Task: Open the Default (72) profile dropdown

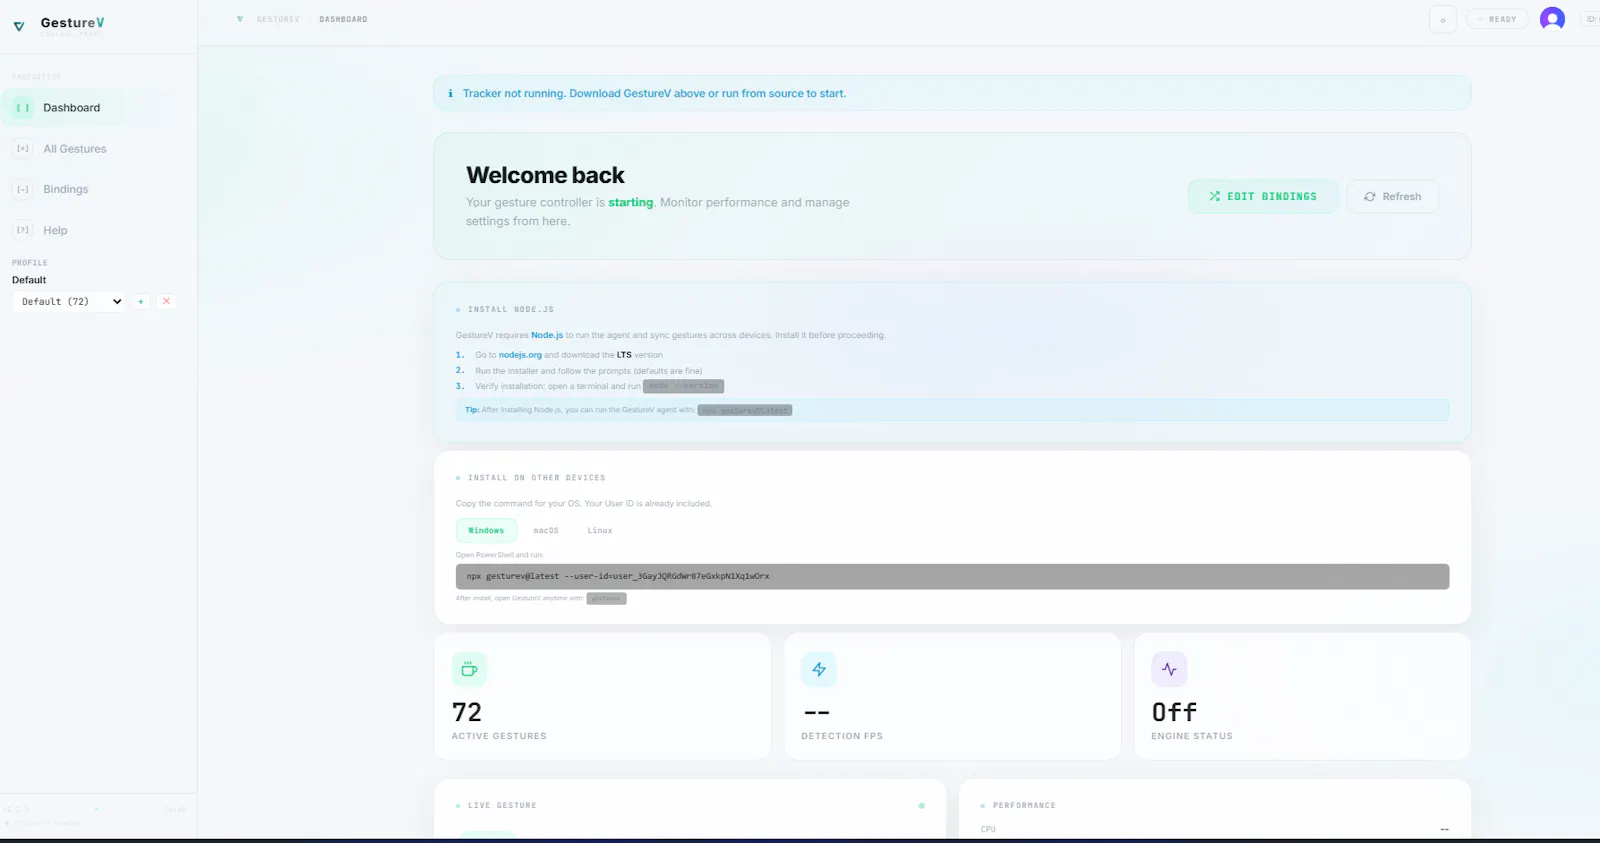Action: (x=68, y=301)
